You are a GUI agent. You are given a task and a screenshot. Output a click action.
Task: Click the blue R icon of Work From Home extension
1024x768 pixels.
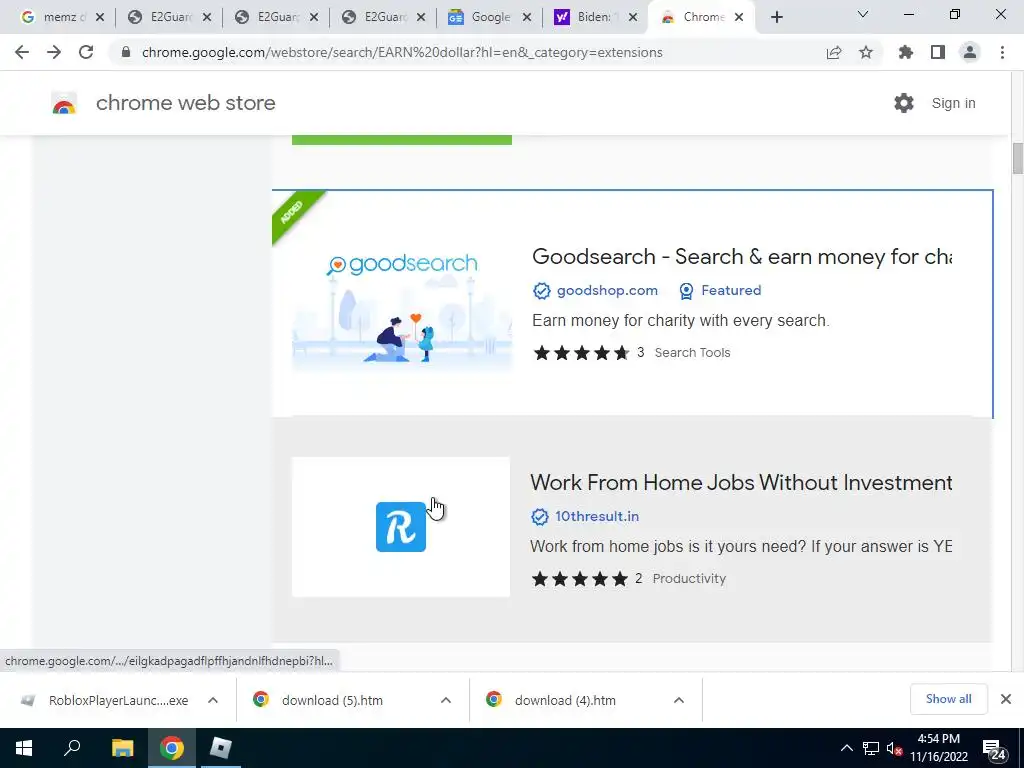401,527
